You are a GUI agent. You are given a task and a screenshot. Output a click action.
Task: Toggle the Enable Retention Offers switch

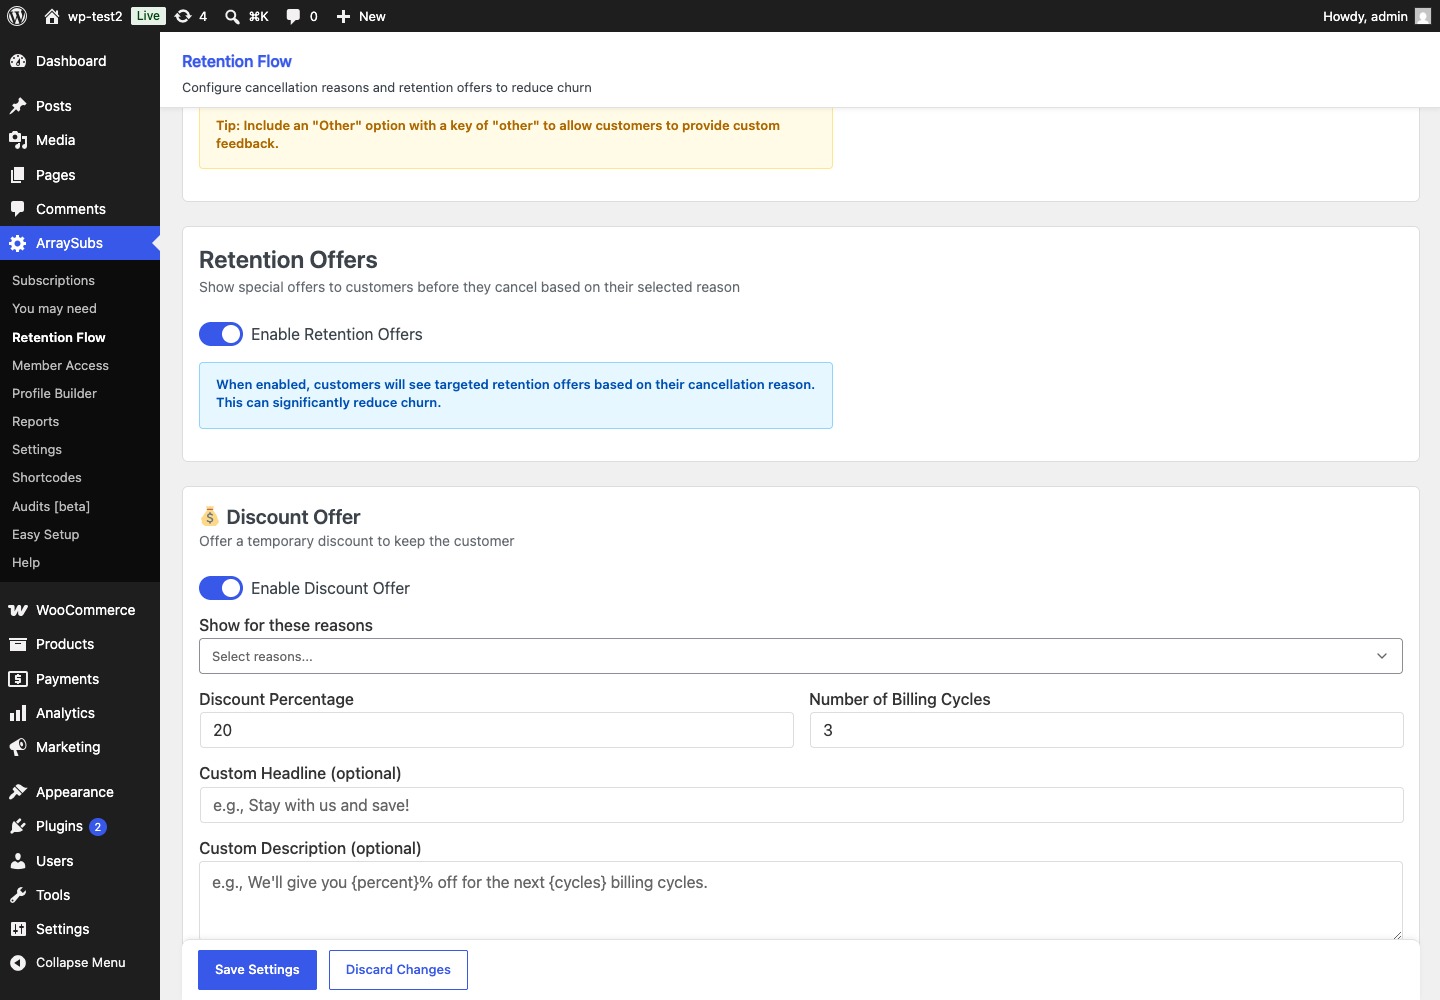click(221, 334)
